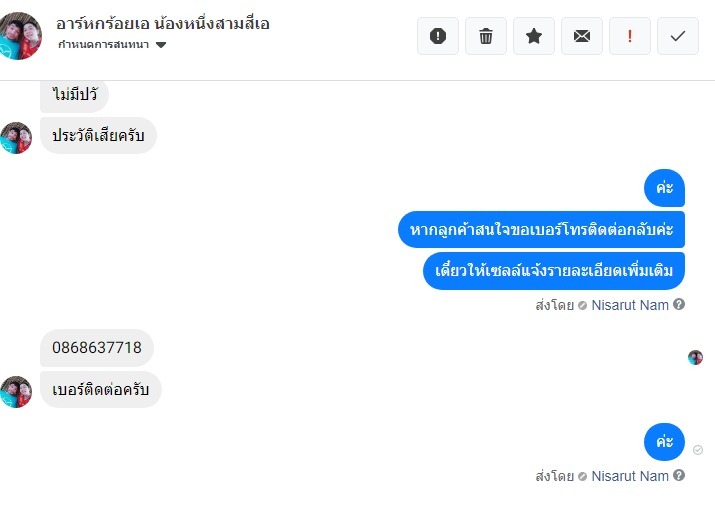Star this conversation as a follow-up
Image resolution: width=715 pixels, height=512 pixels.
534,36
